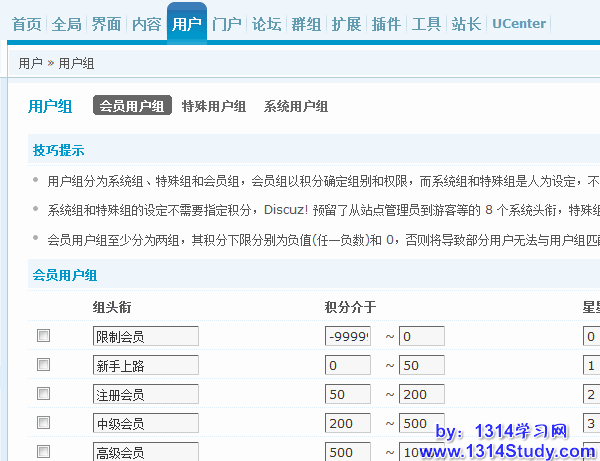Open the 站长 menu tab
600x461 pixels.
point(466,24)
